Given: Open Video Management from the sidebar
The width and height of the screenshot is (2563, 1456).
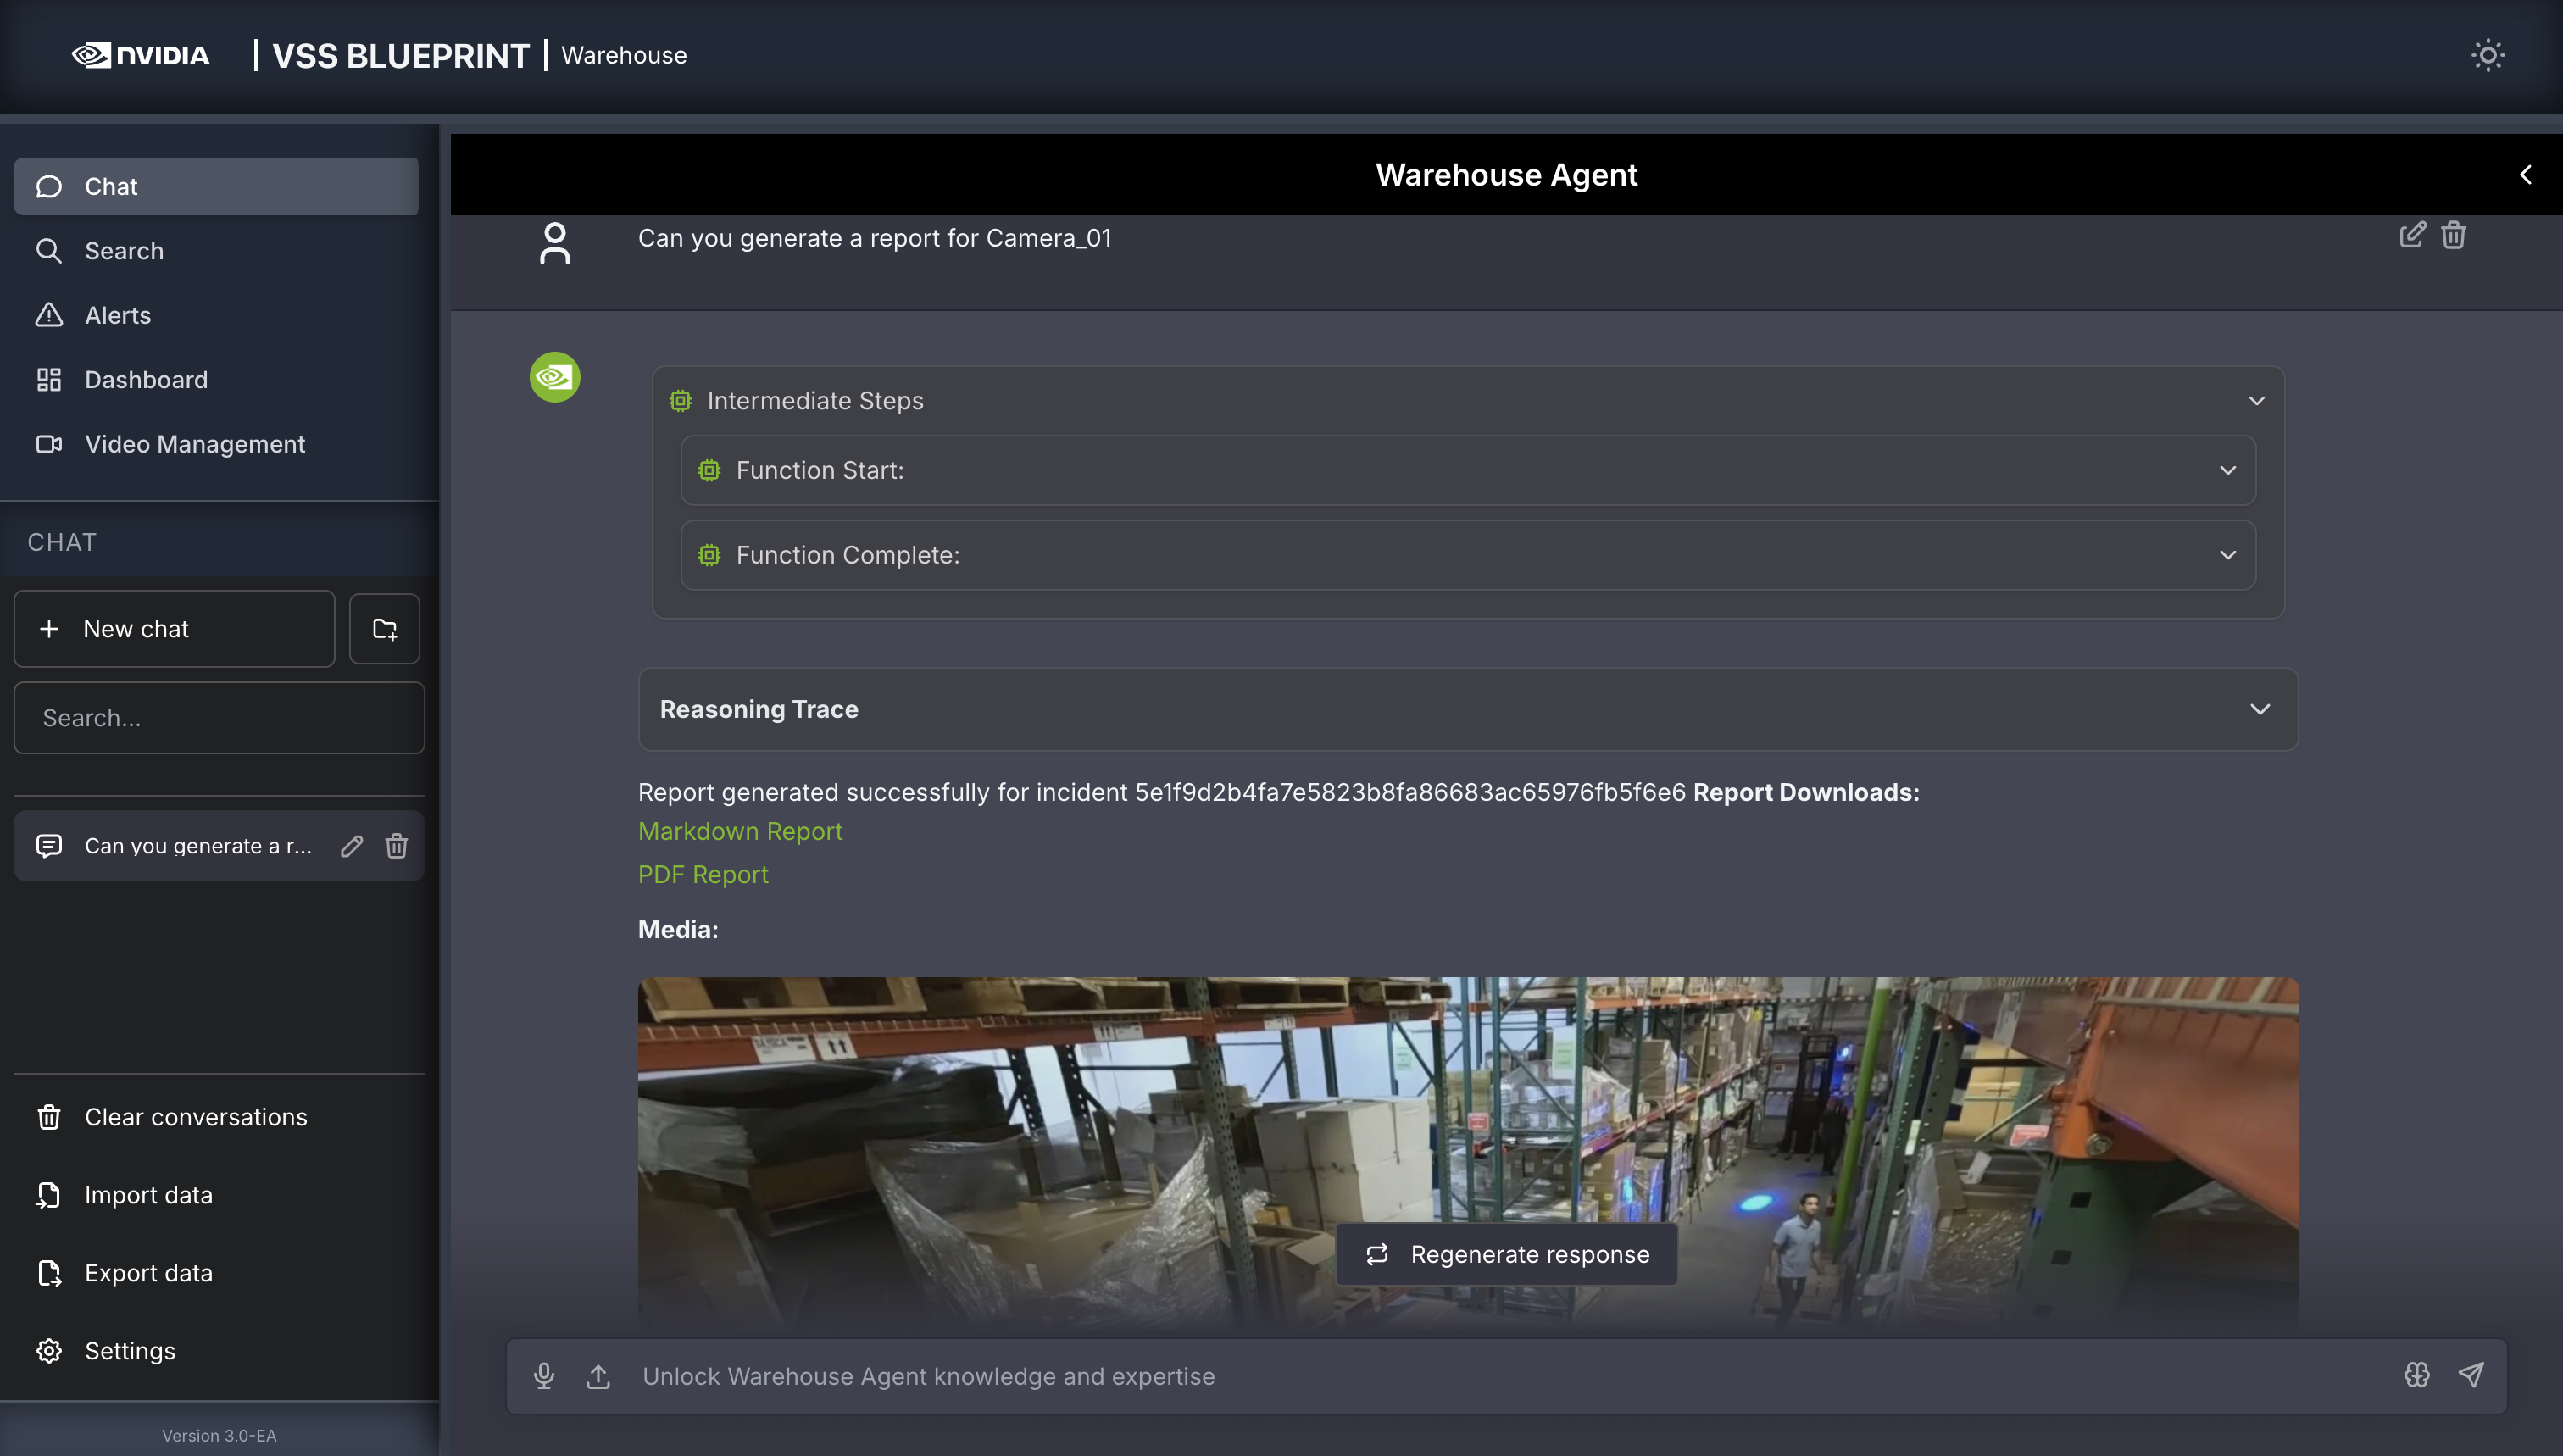Looking at the screenshot, I should pos(194,444).
